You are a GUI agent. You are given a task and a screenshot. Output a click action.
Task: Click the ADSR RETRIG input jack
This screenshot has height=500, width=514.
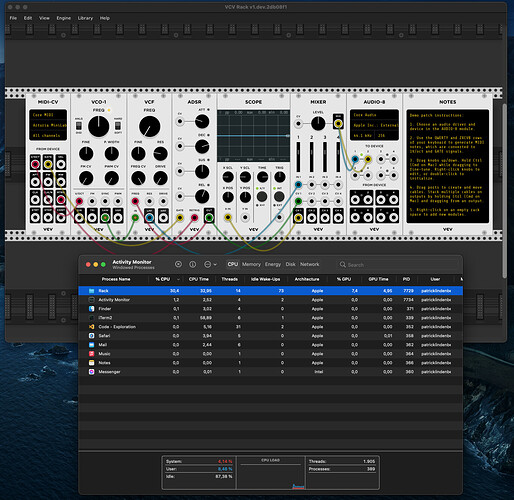pyautogui.click(x=194, y=218)
